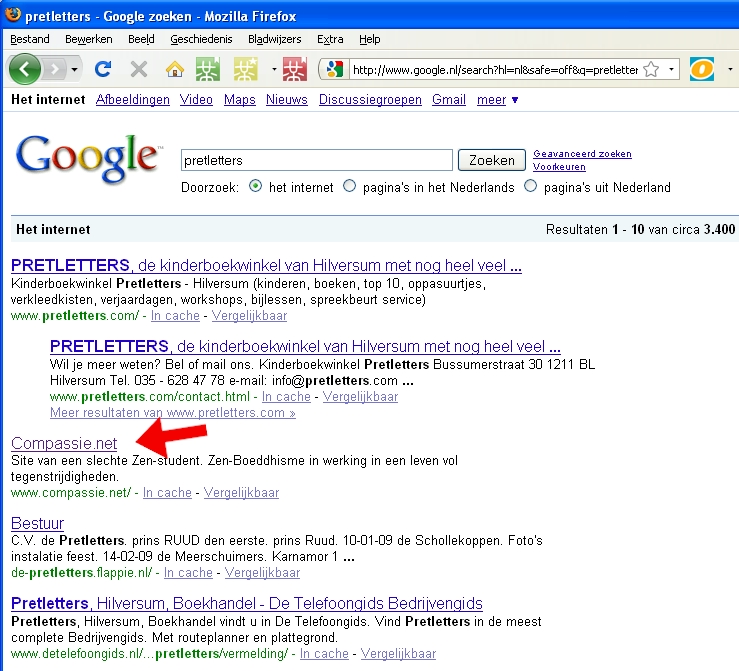This screenshot has width=739, height=671.
Task: Open the address bar history dropdown arrow
Action: point(671,70)
